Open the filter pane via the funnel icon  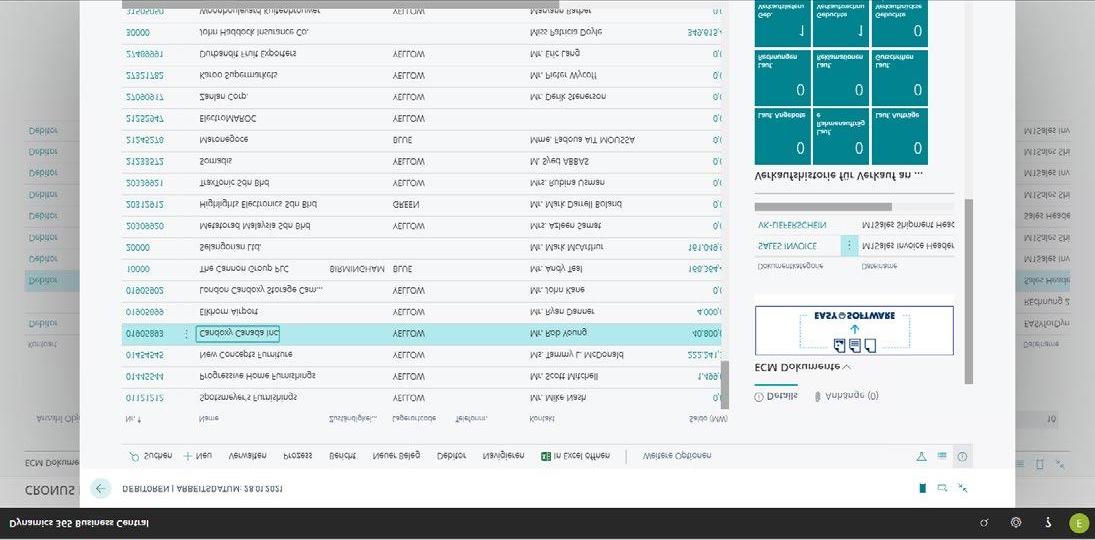click(921, 456)
